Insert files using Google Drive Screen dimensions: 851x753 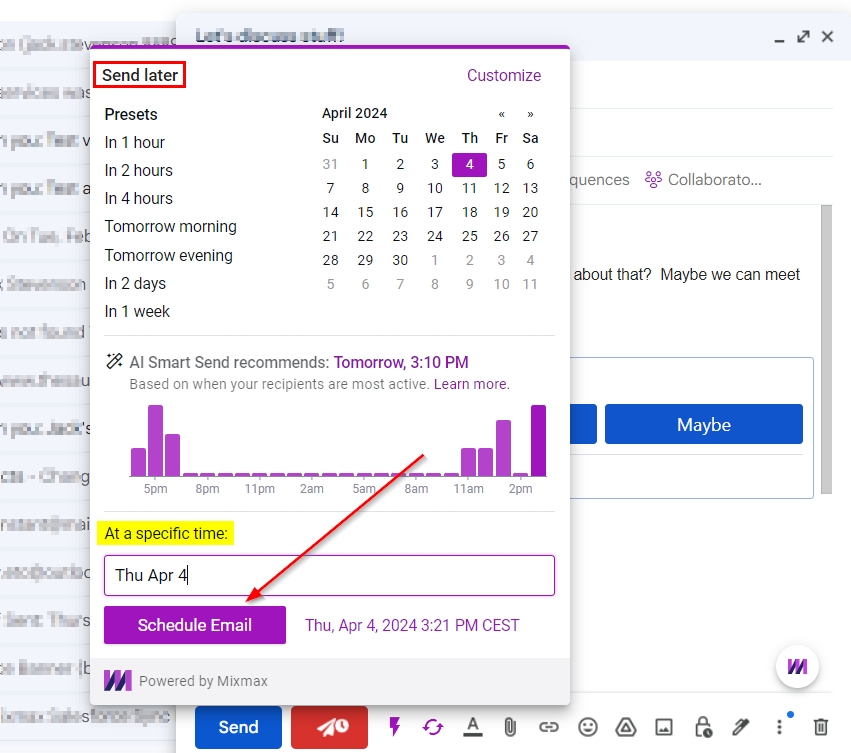pyautogui.click(x=626, y=727)
